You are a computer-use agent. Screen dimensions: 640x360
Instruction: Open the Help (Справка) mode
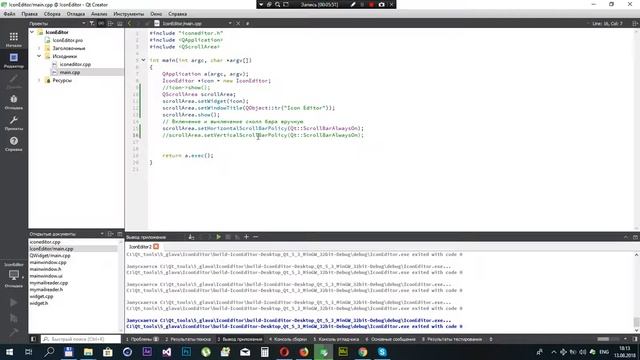click(13, 143)
